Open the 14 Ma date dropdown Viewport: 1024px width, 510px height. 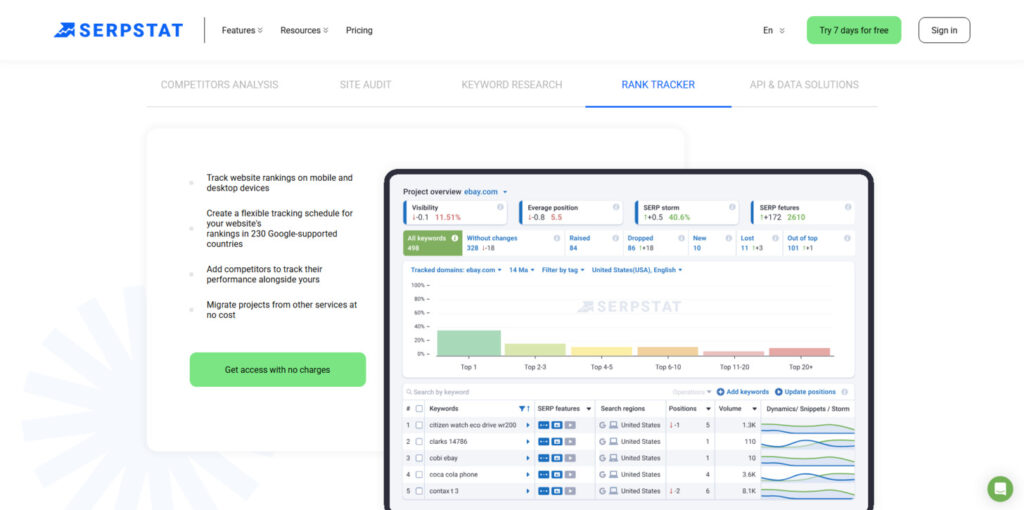click(522, 270)
